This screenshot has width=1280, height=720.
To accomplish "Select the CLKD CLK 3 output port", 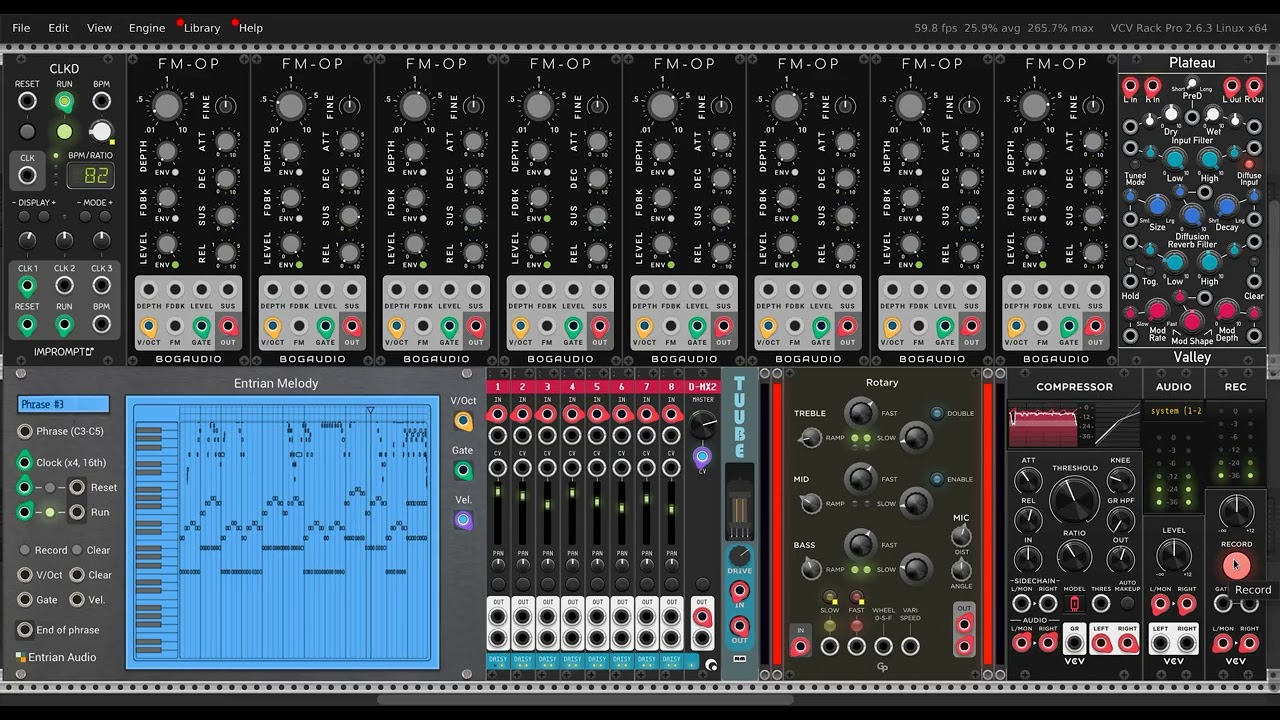I will pos(101,287).
